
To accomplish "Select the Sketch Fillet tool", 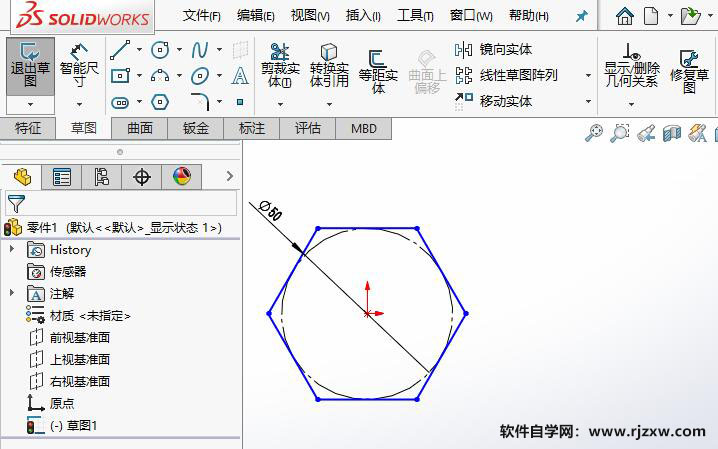I will point(200,102).
